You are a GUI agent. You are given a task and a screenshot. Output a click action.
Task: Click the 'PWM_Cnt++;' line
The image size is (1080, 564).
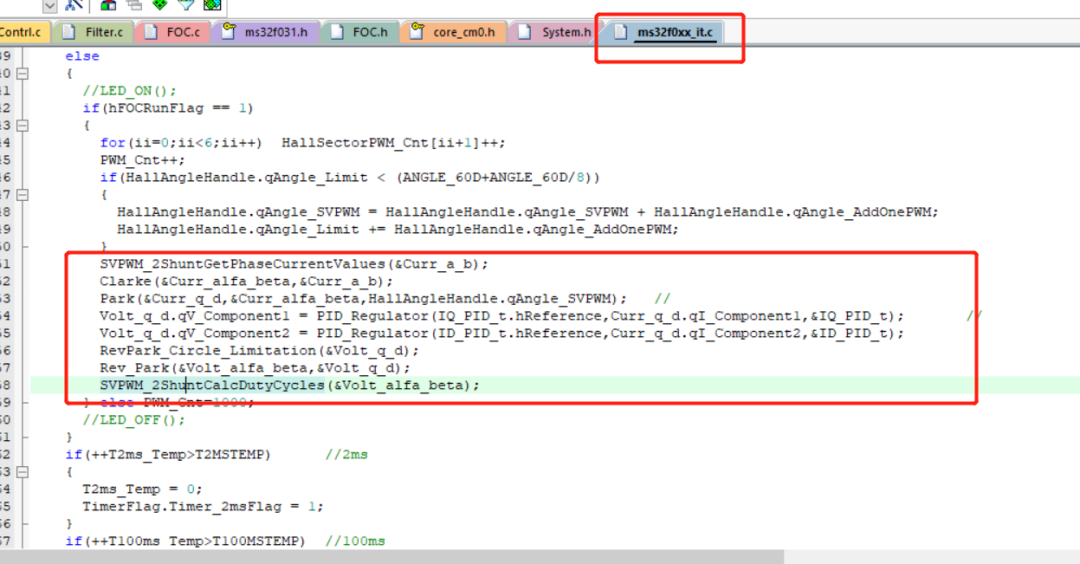(143, 160)
